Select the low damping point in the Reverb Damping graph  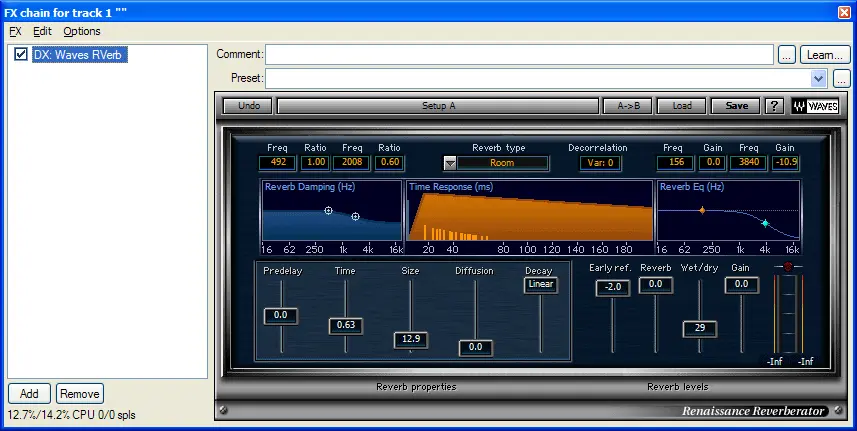(328, 210)
